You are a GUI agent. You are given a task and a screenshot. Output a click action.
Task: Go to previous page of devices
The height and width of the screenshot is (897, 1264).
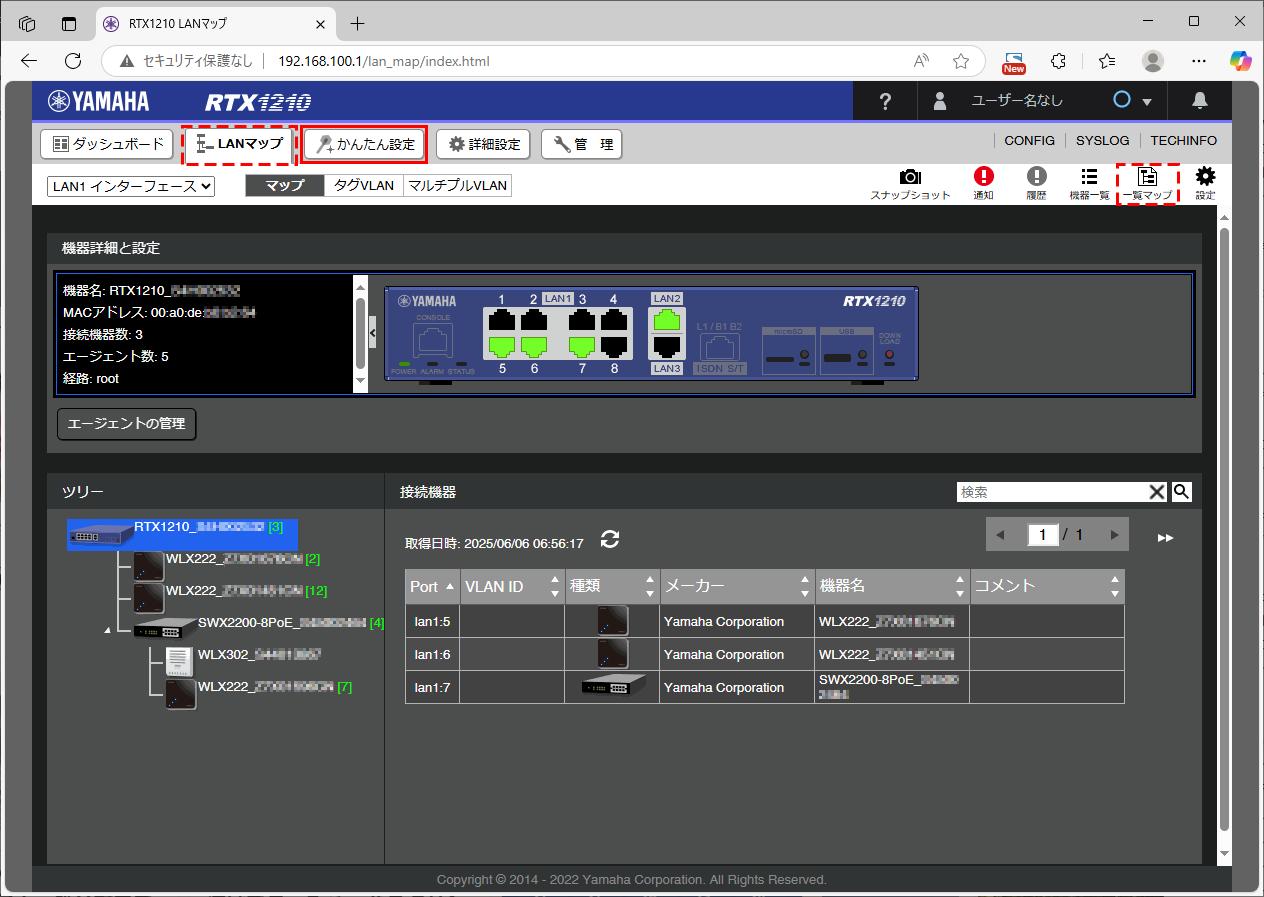[1000, 535]
